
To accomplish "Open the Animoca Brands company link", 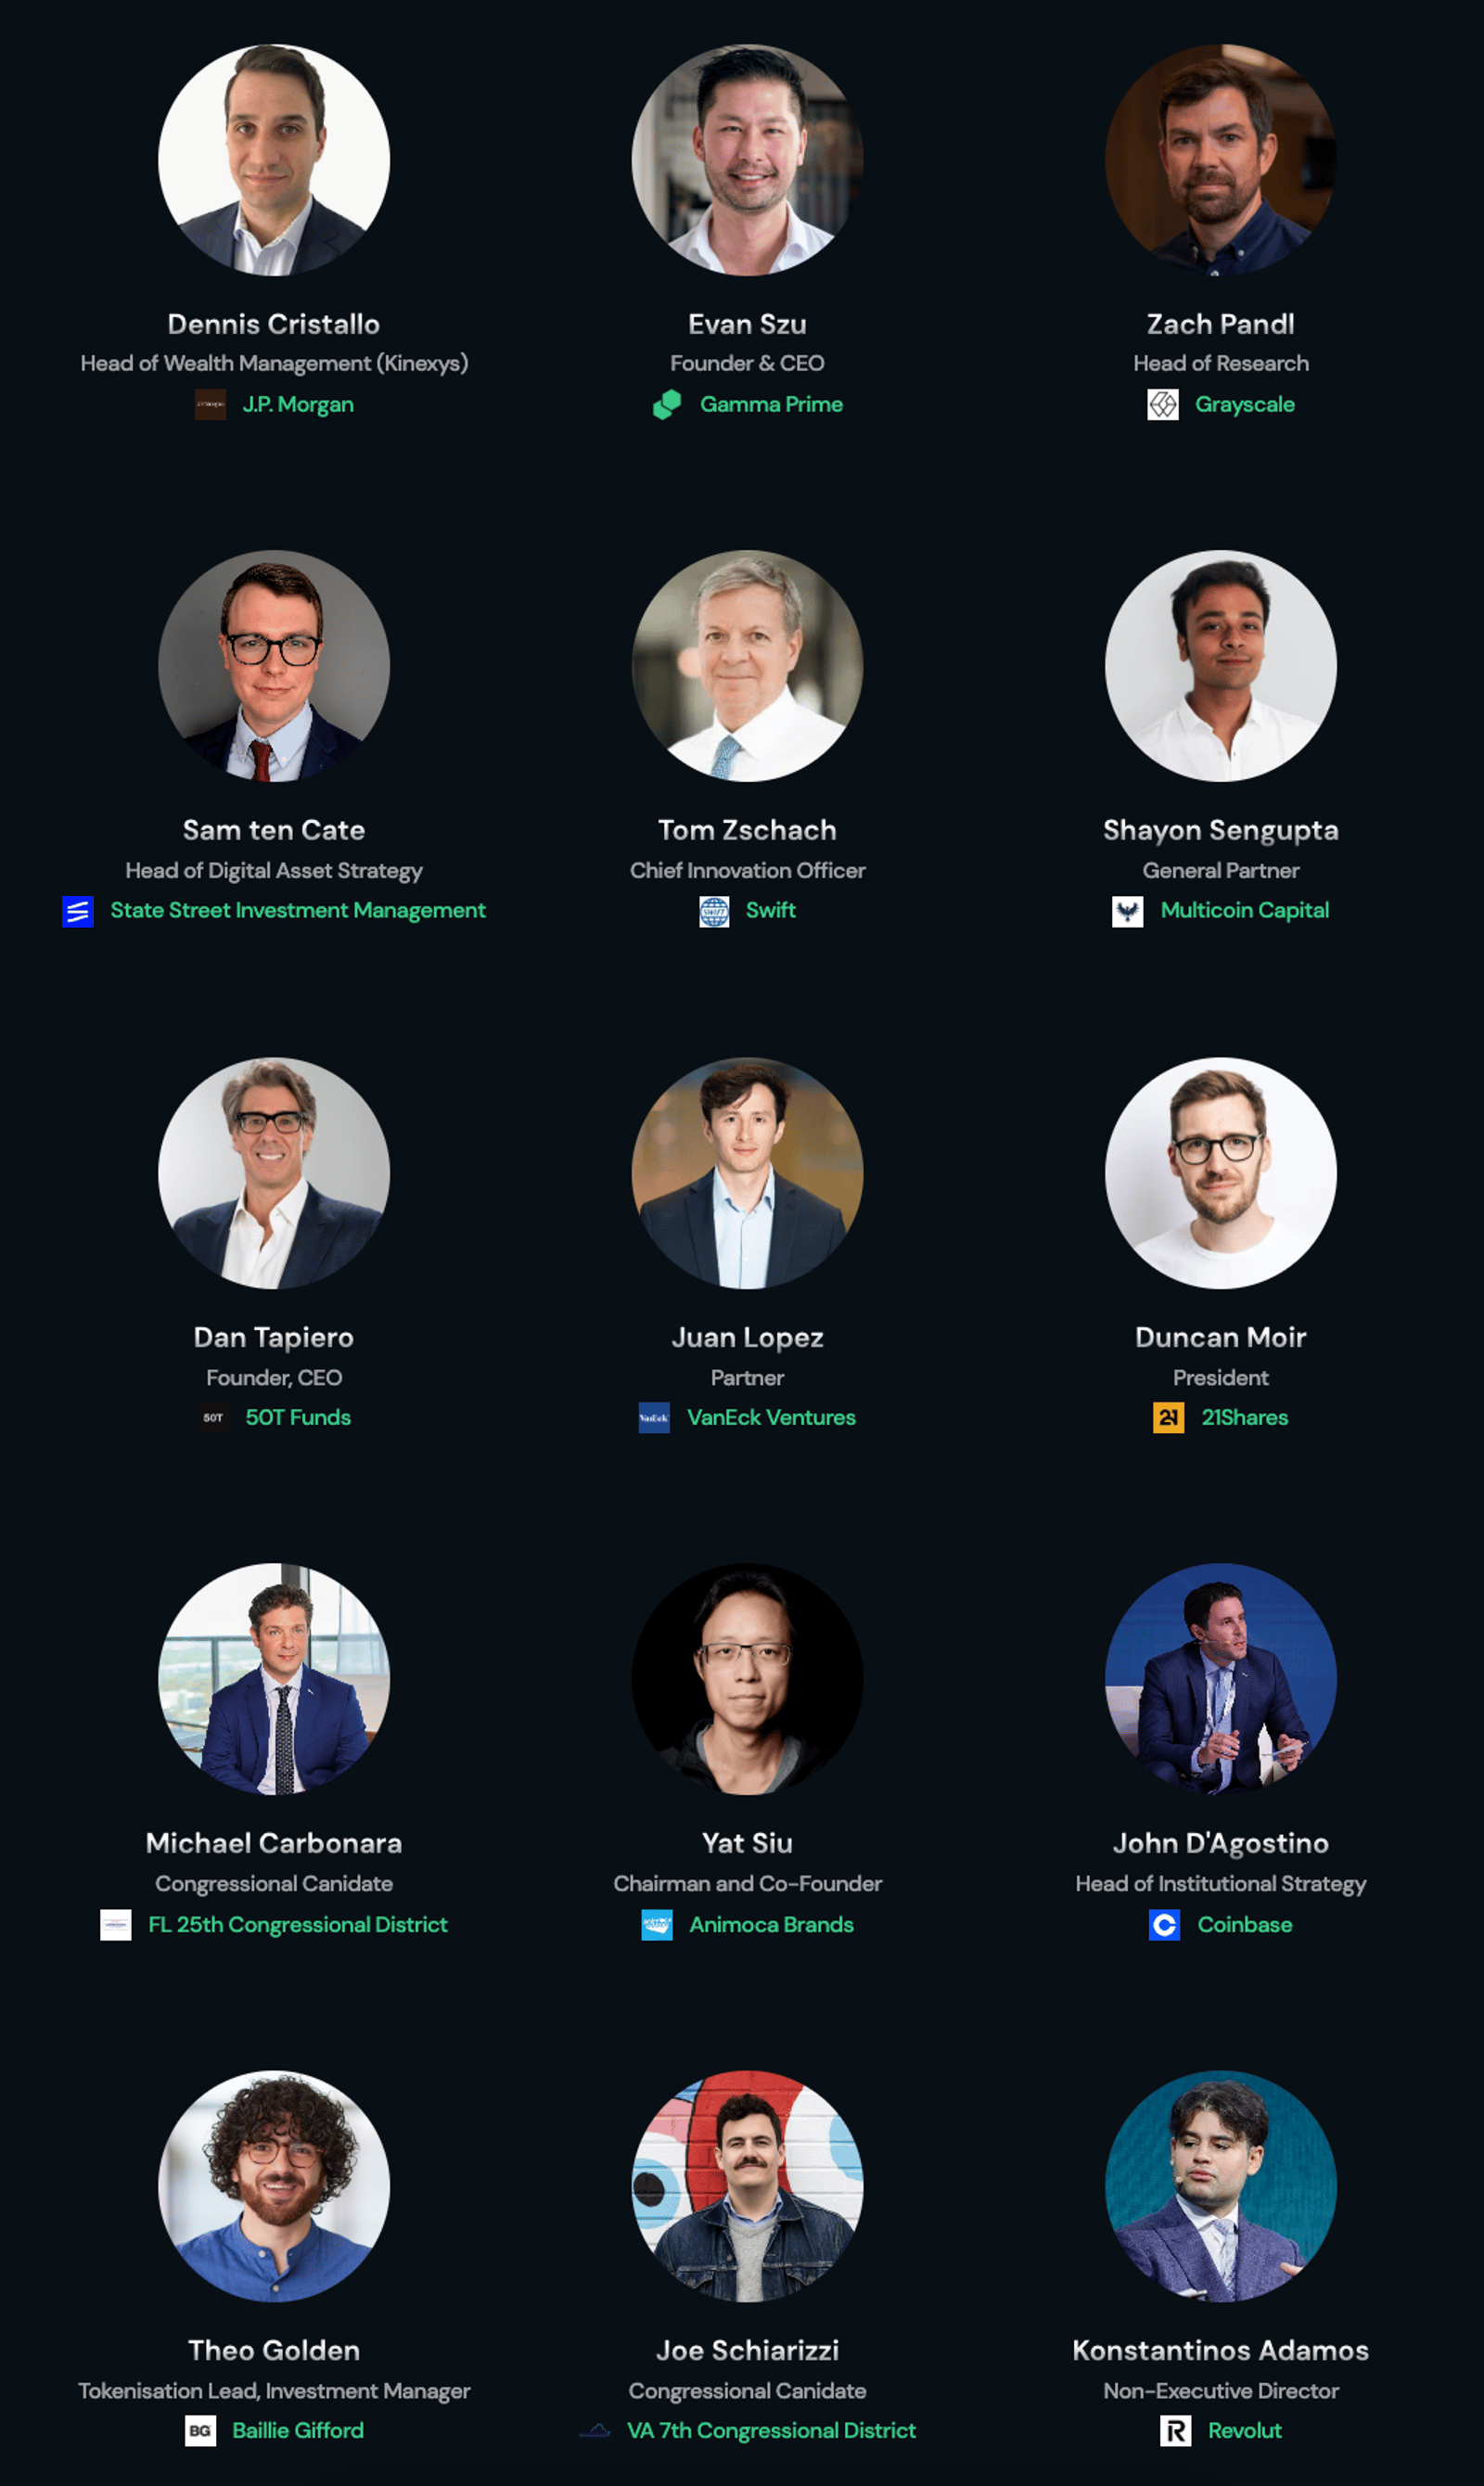I will (x=771, y=1924).
